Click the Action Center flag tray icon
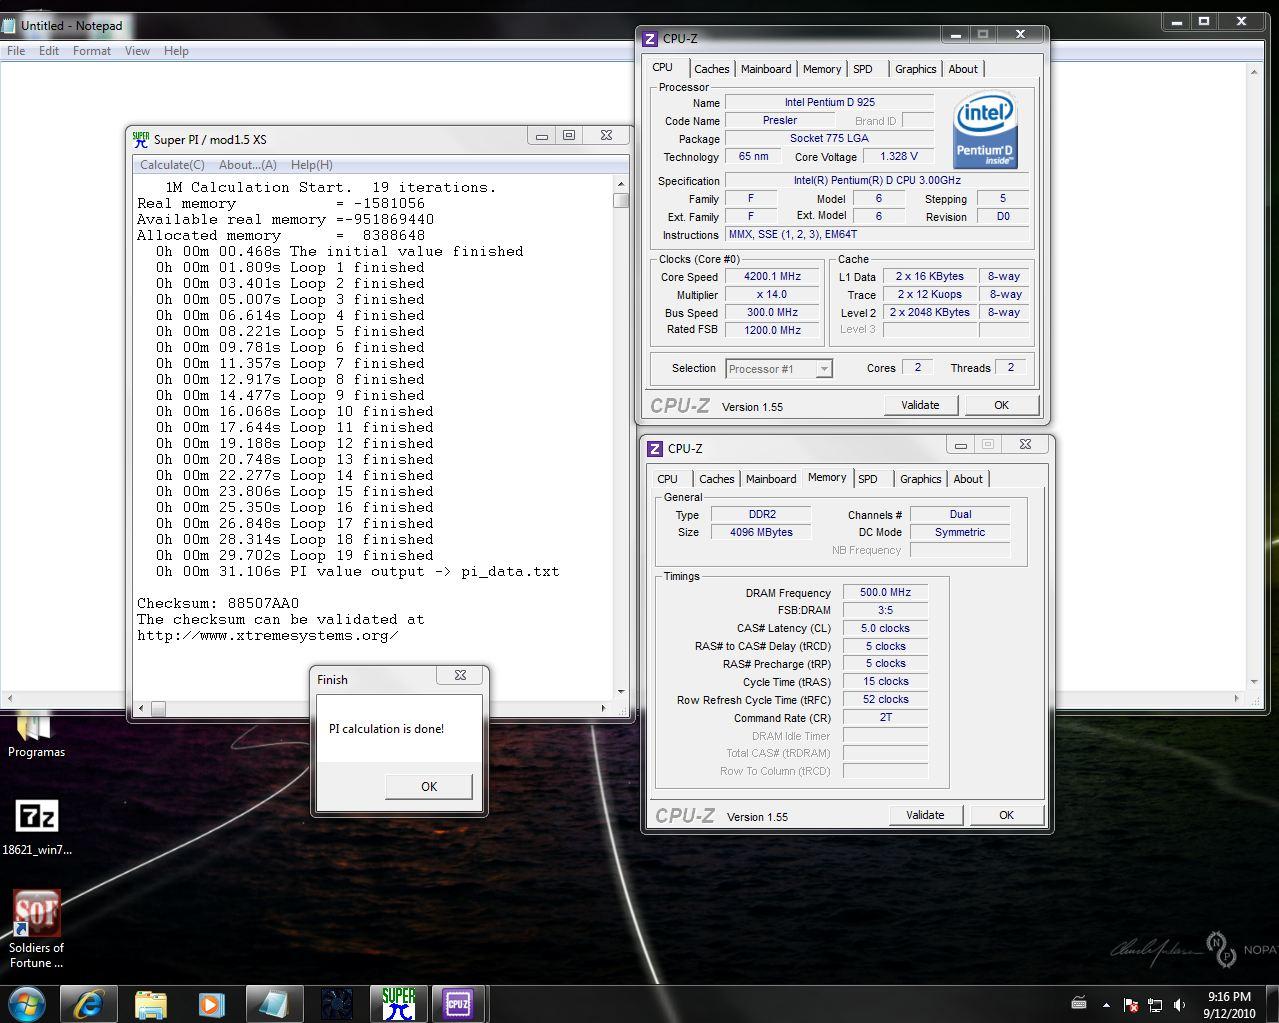 click(1131, 1004)
